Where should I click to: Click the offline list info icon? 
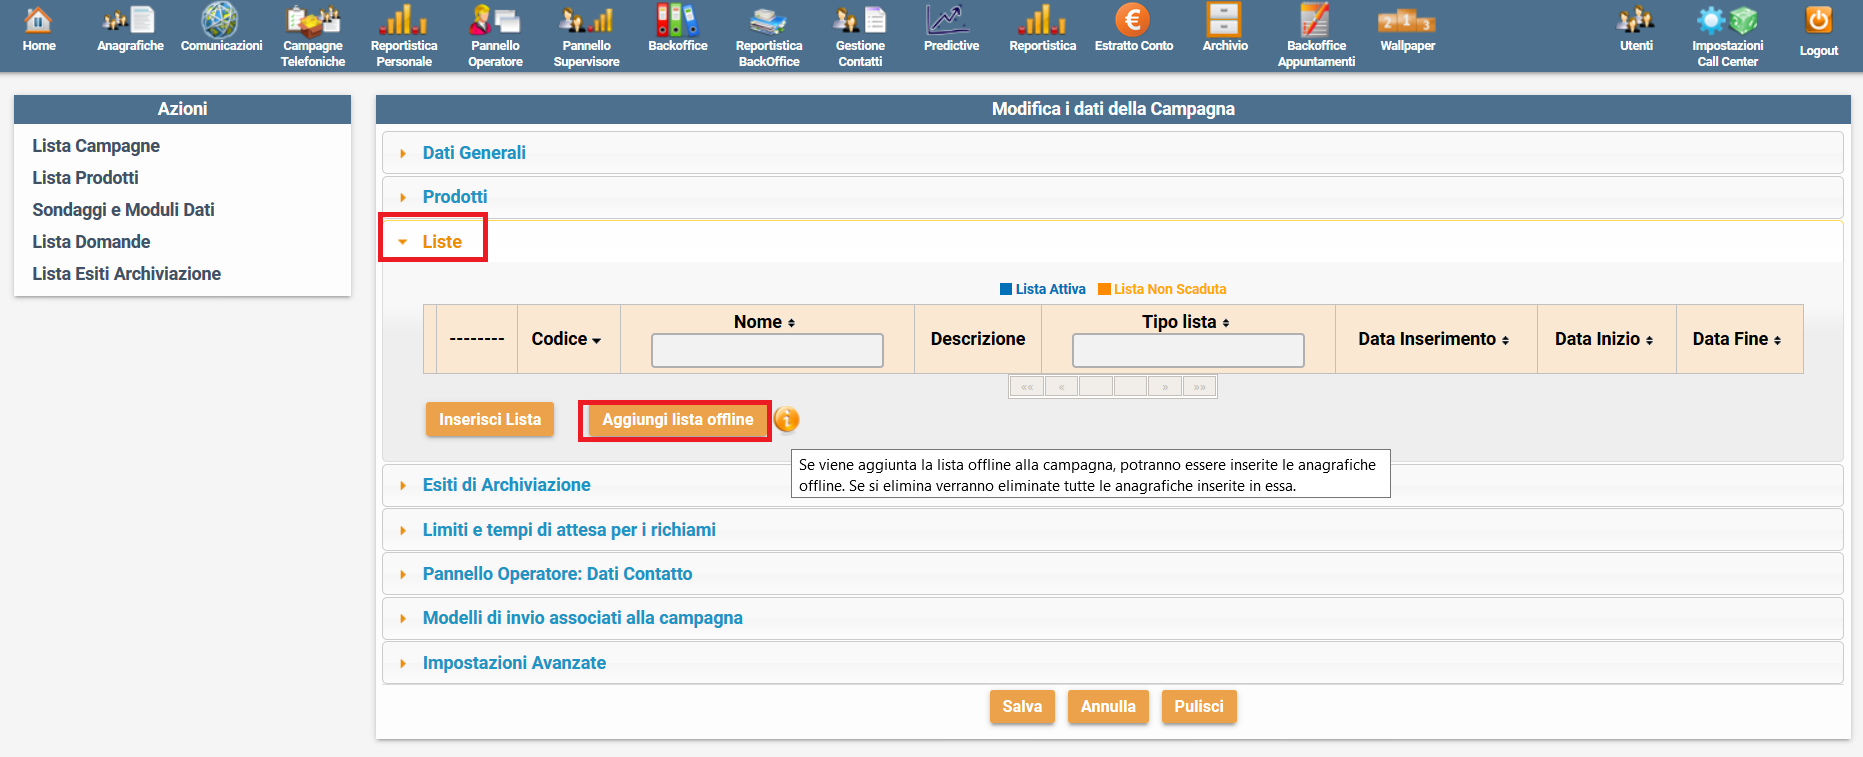(787, 420)
